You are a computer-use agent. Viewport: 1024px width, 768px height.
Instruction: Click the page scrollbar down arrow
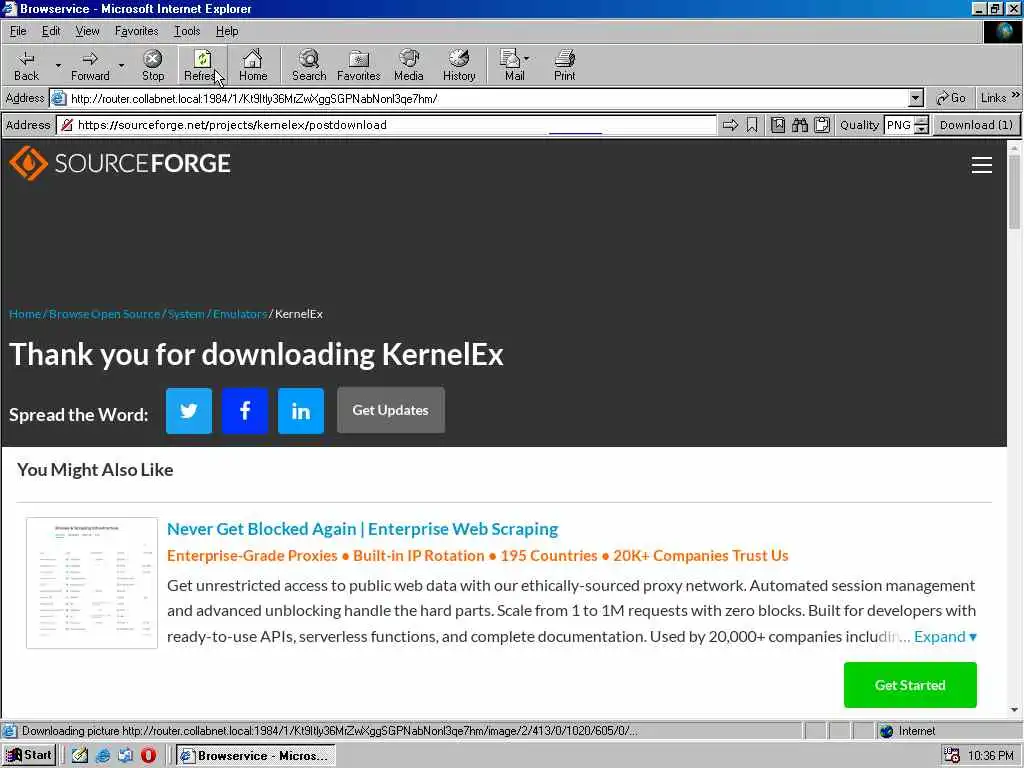[x=1014, y=710]
